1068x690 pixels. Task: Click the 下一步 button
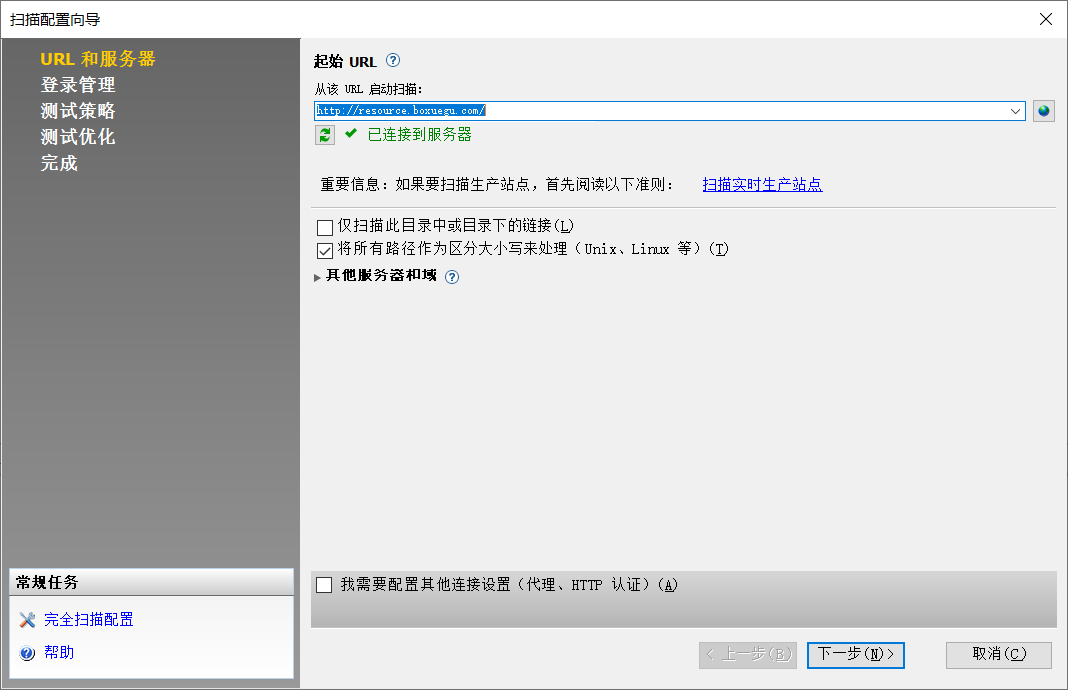point(855,655)
